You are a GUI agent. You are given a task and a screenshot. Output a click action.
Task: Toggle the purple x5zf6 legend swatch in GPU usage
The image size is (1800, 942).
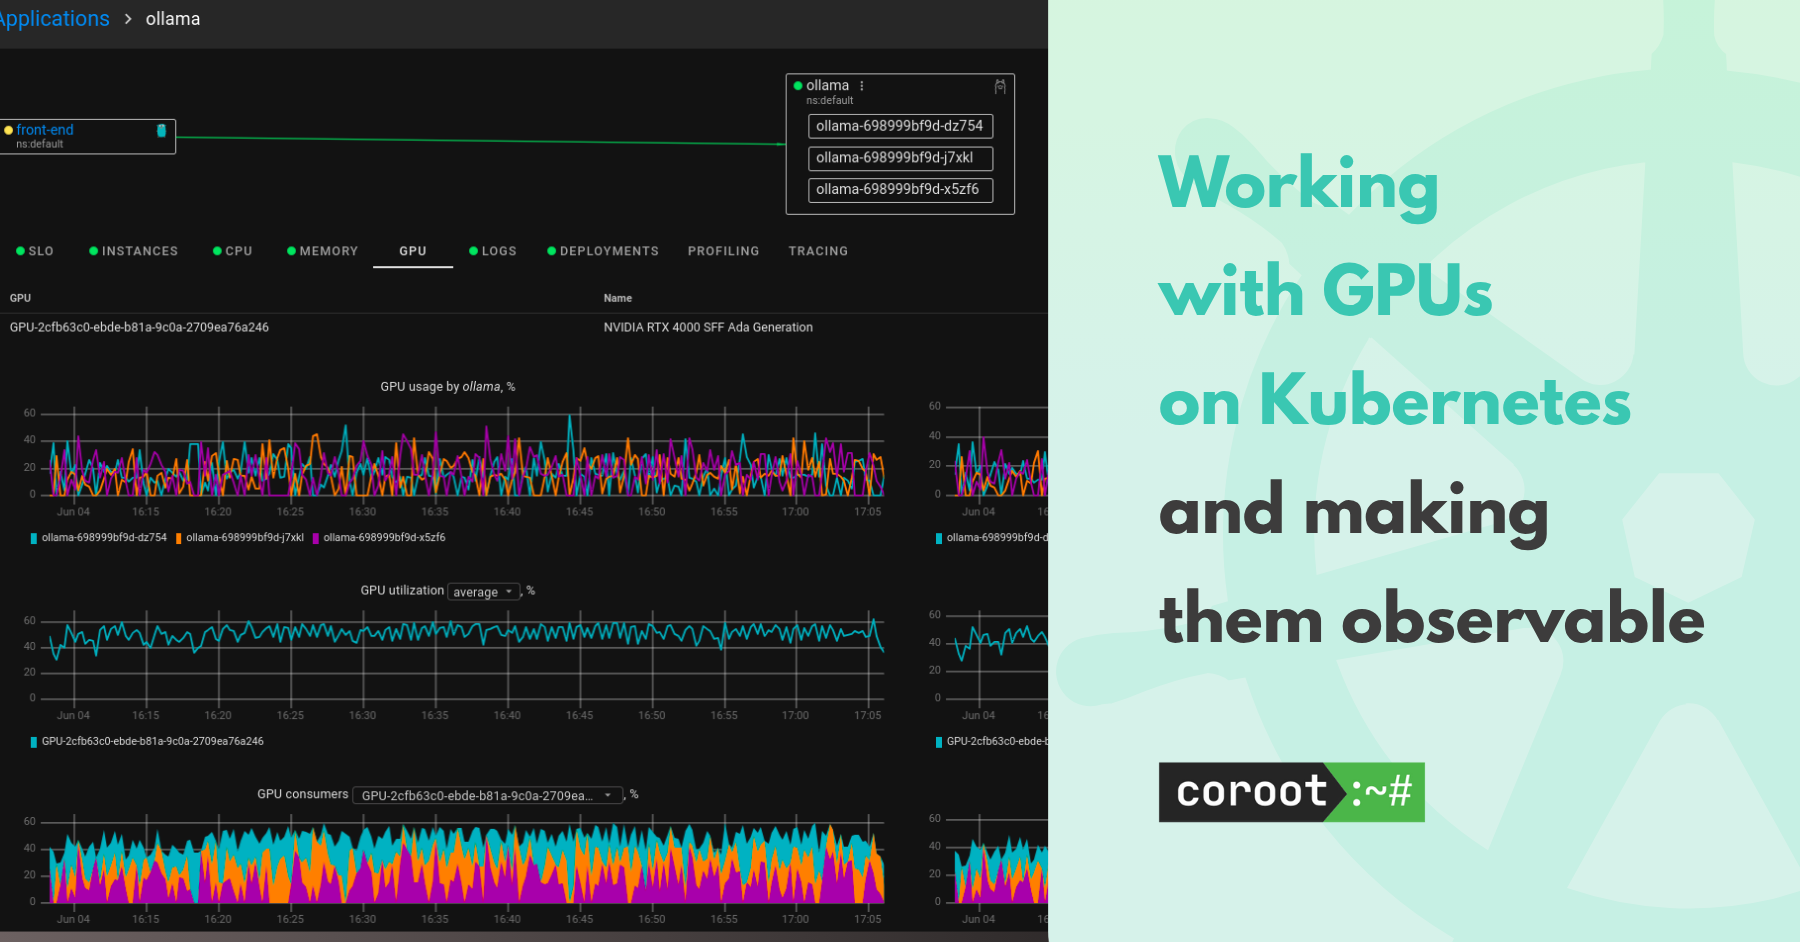(x=316, y=538)
